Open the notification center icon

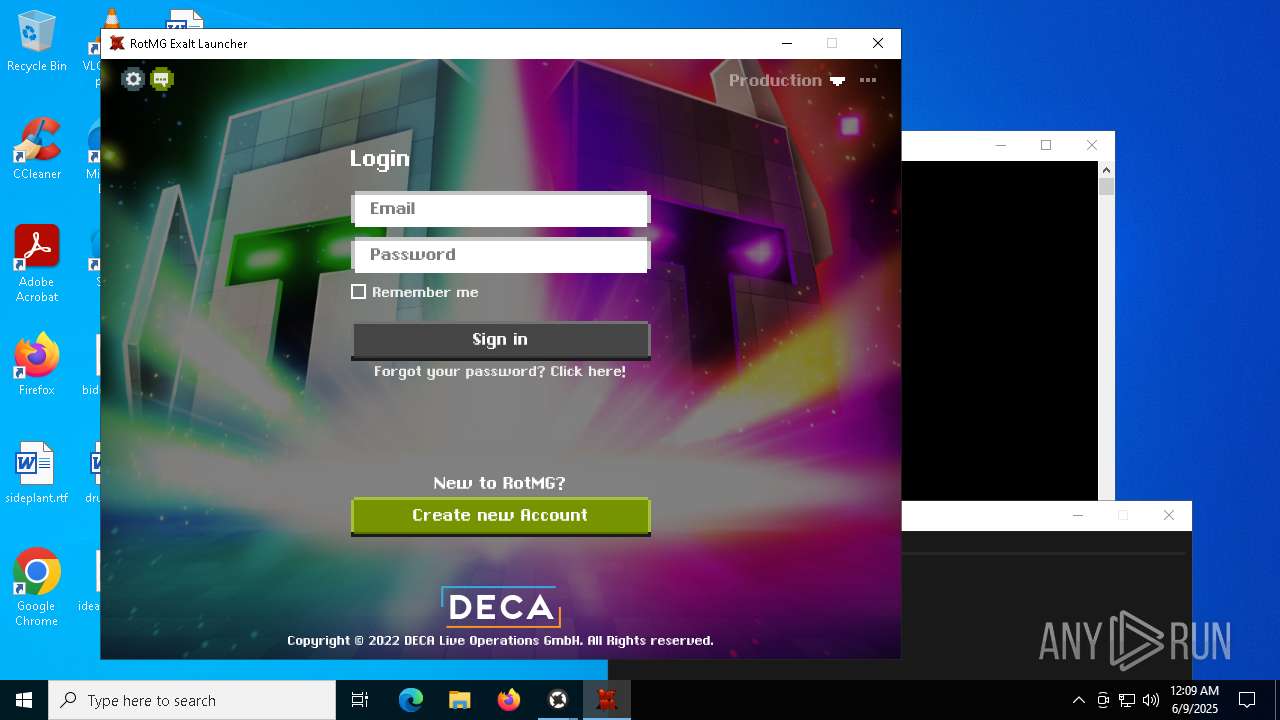click(1247, 700)
